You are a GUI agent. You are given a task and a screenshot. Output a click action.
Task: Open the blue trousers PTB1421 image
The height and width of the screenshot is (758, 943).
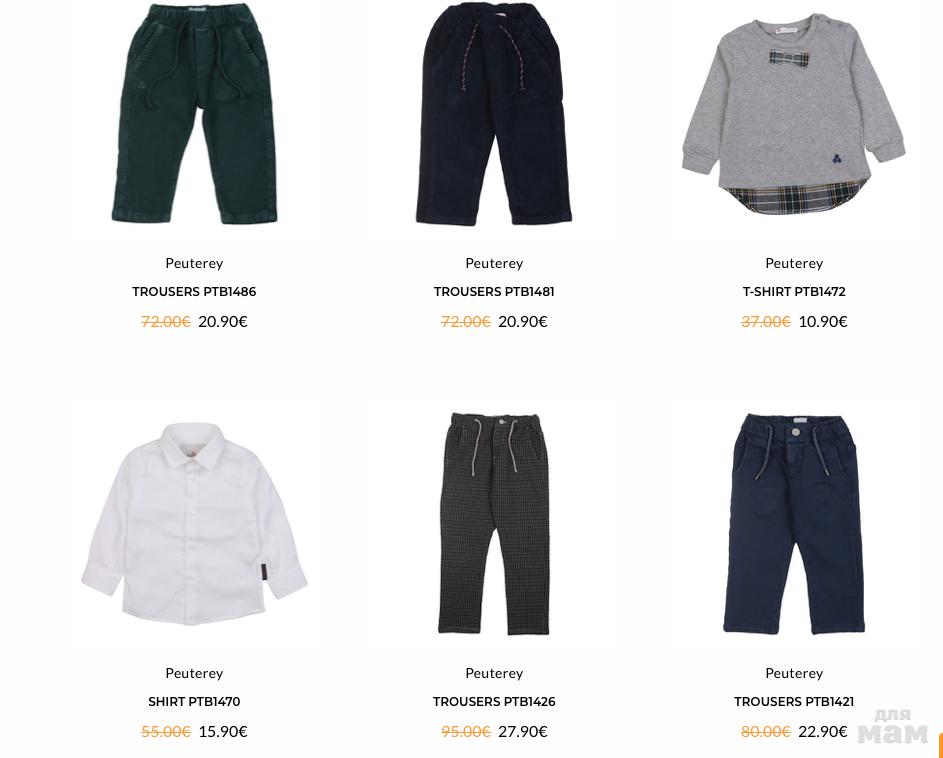coord(794,523)
